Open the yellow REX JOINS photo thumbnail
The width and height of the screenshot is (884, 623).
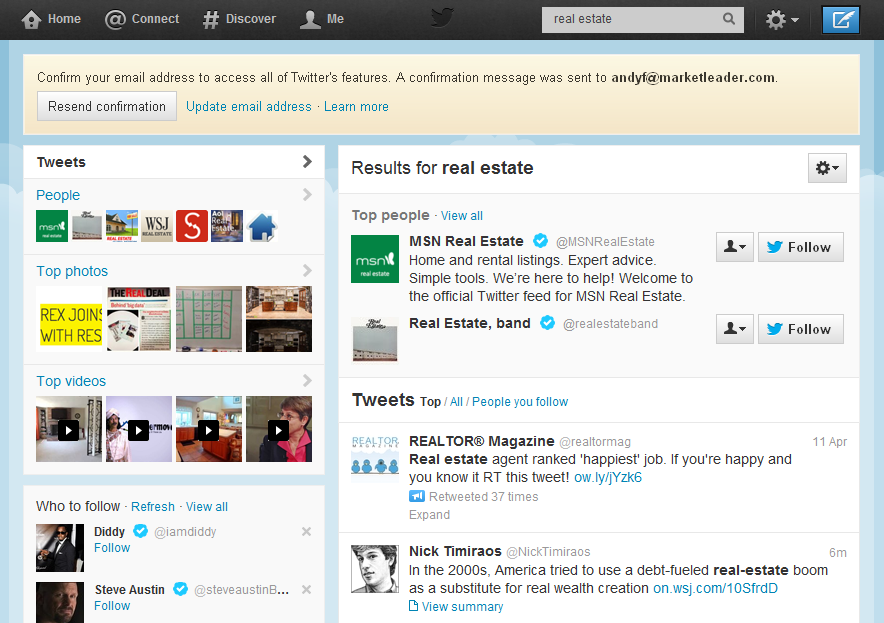click(69, 319)
